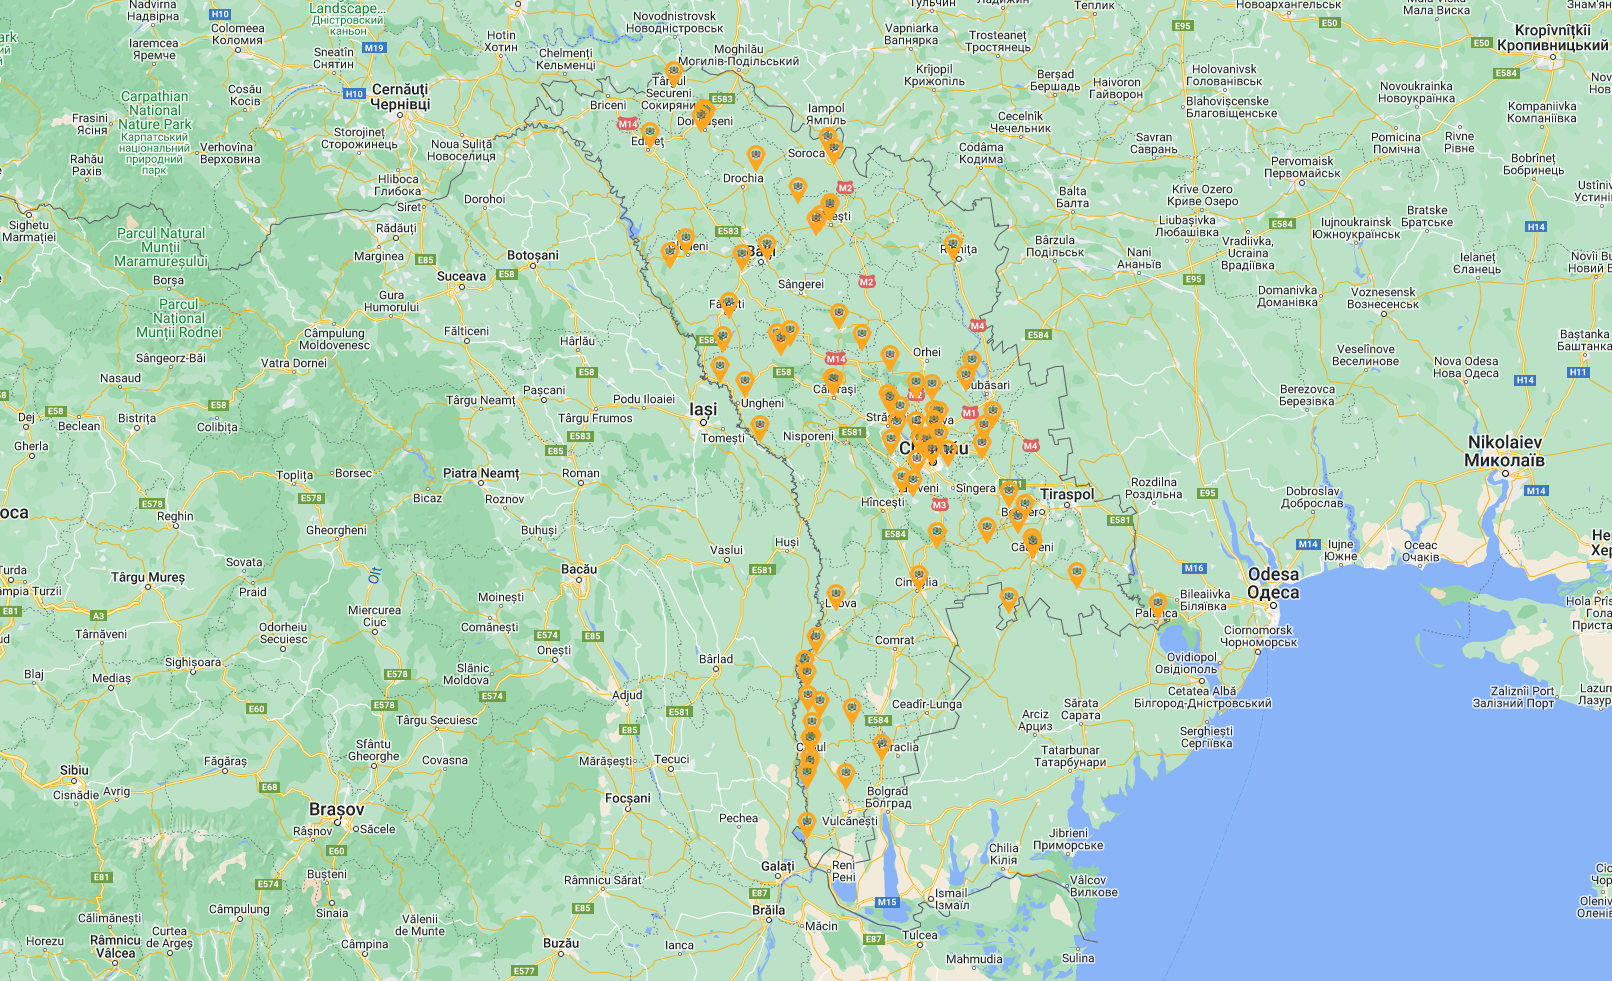This screenshot has width=1612, height=981.
Task: Select the Galați city label
Action: tap(777, 866)
